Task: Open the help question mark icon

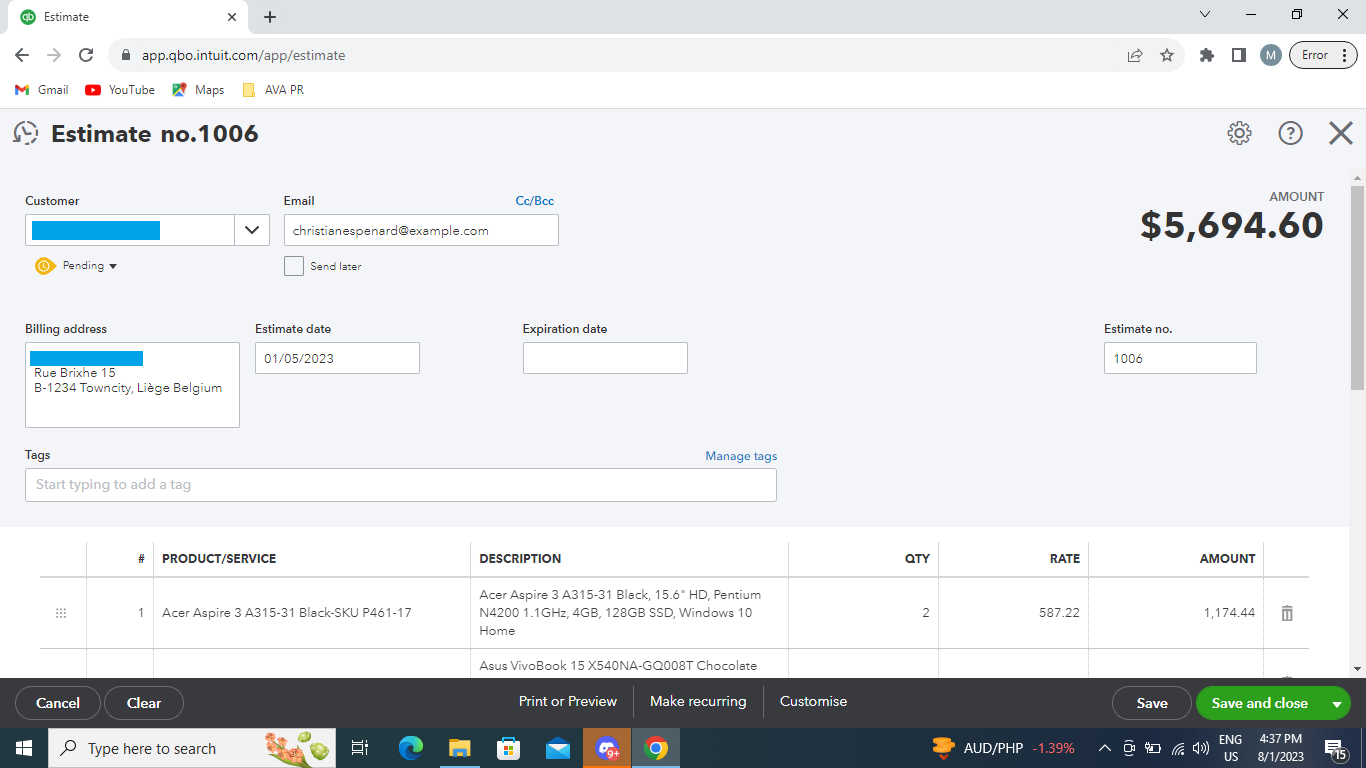Action: click(x=1291, y=133)
